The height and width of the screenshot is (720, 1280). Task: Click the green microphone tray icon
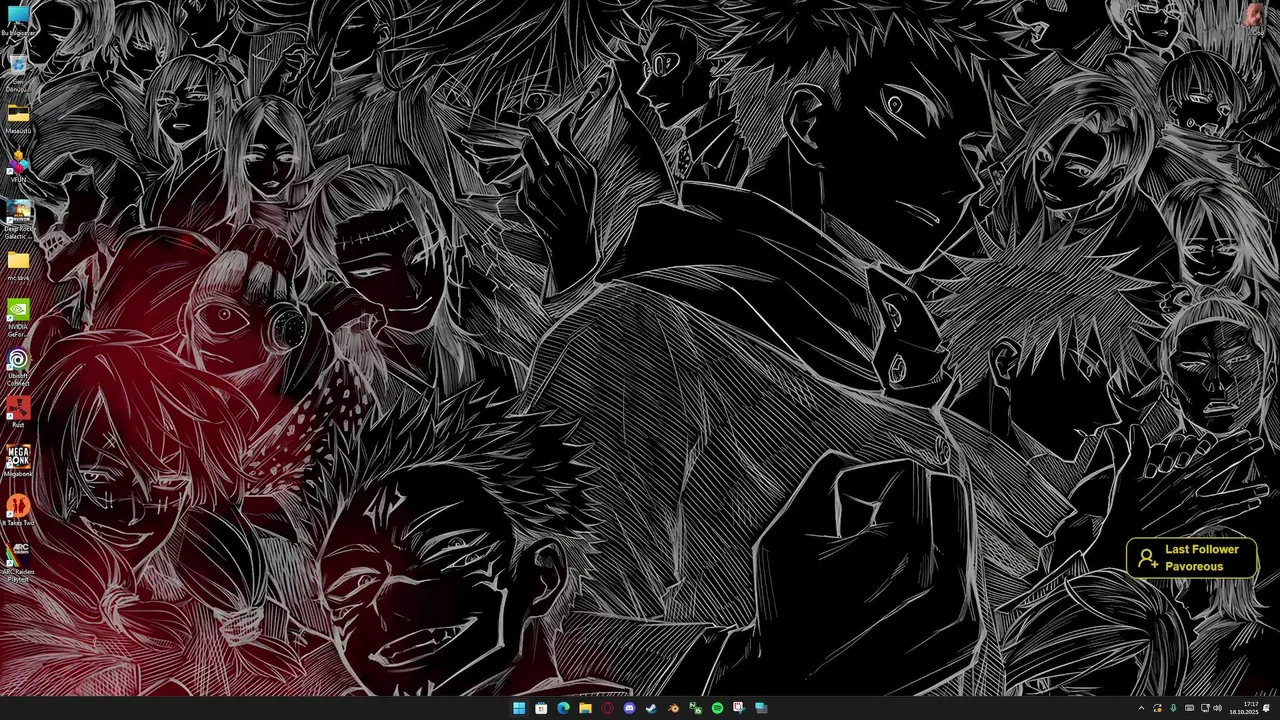(1173, 708)
